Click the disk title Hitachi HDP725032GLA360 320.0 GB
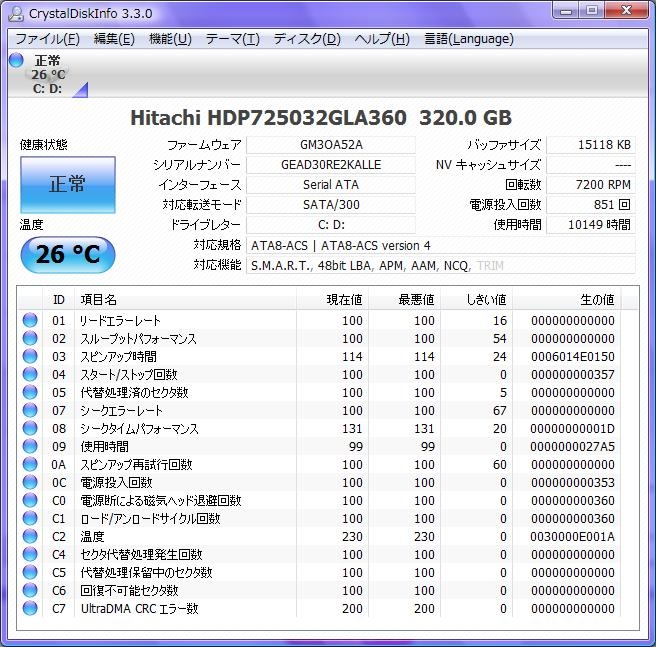 pyautogui.click(x=321, y=118)
